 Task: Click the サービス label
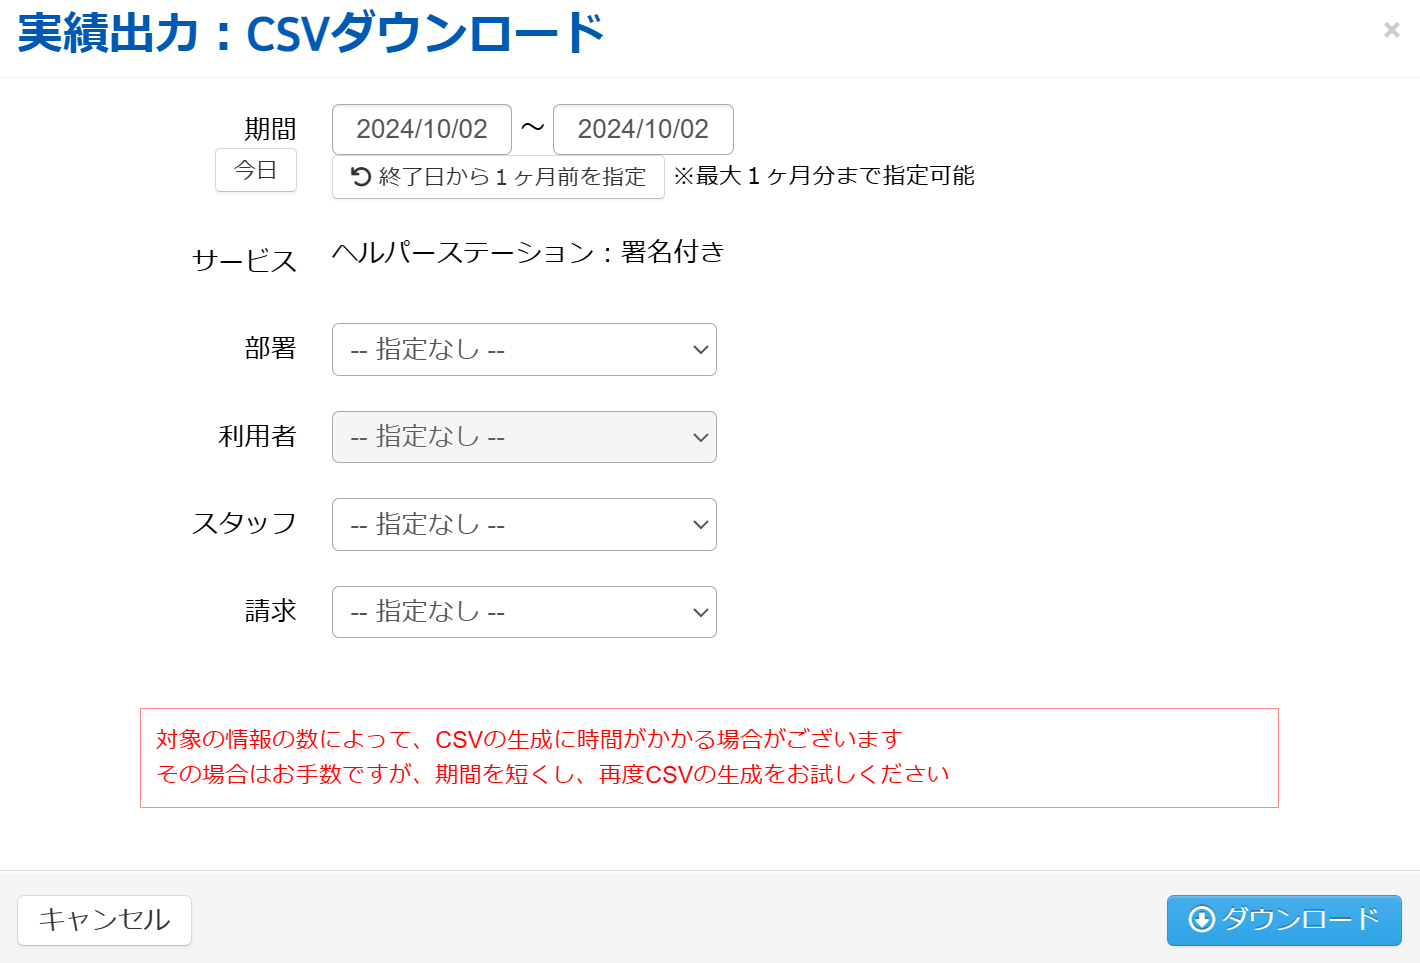pyautogui.click(x=245, y=261)
